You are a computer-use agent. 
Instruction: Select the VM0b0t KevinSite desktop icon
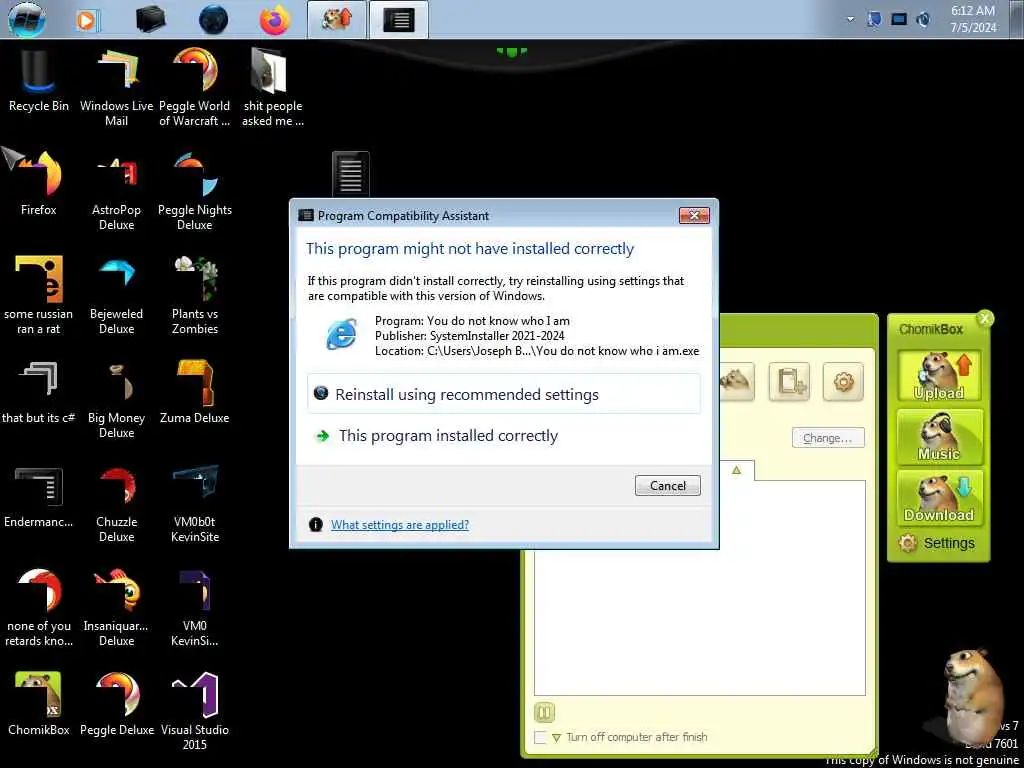click(x=195, y=504)
